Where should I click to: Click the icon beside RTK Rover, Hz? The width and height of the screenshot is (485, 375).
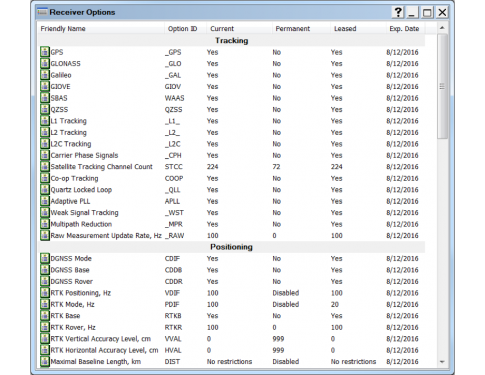[45, 327]
